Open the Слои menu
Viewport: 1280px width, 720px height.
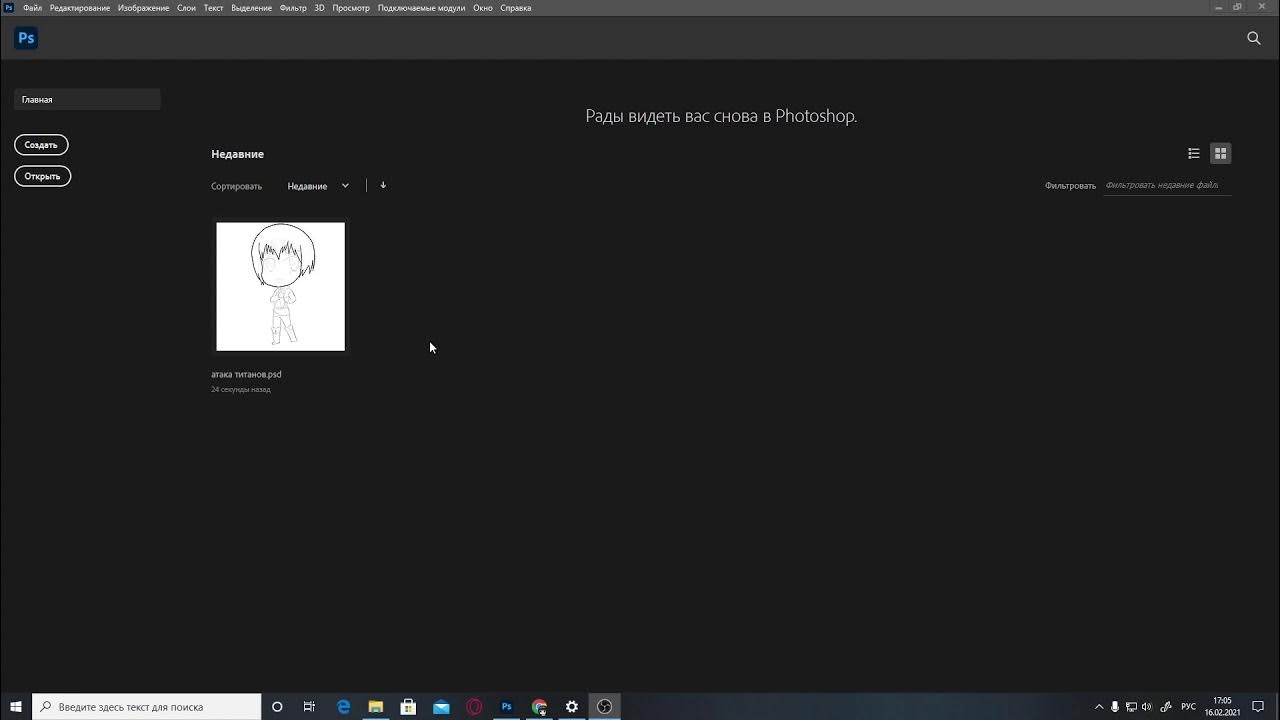pyautogui.click(x=186, y=7)
